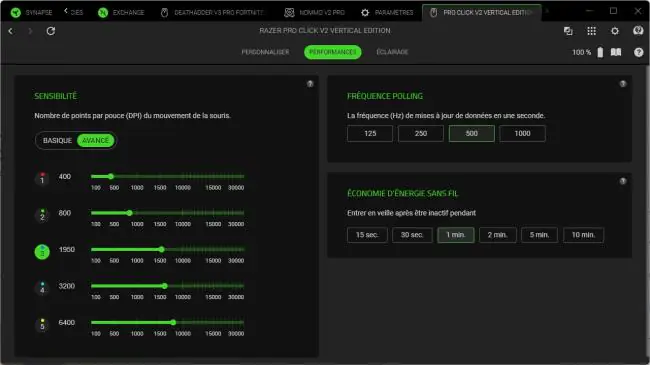Switch sensitivity mode to Basique
Image resolution: width=650 pixels, height=365 pixels.
[x=57, y=141]
